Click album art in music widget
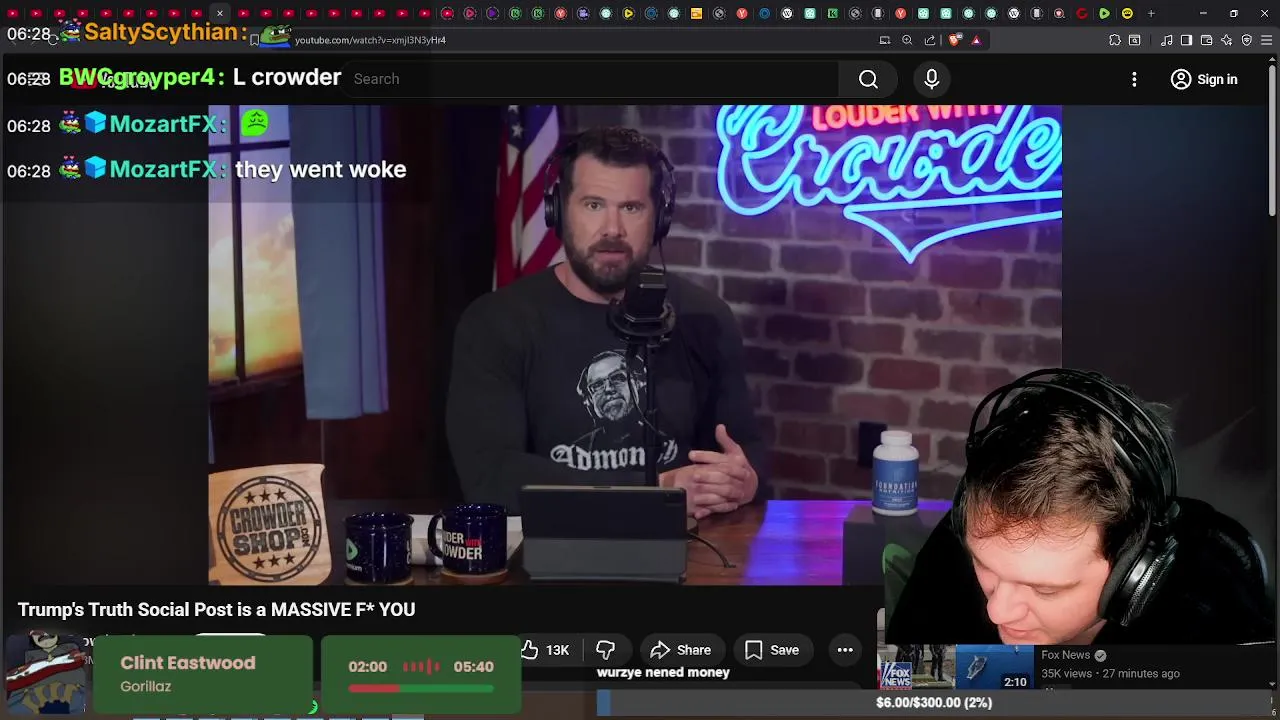The image size is (1280, 720). (x=45, y=672)
